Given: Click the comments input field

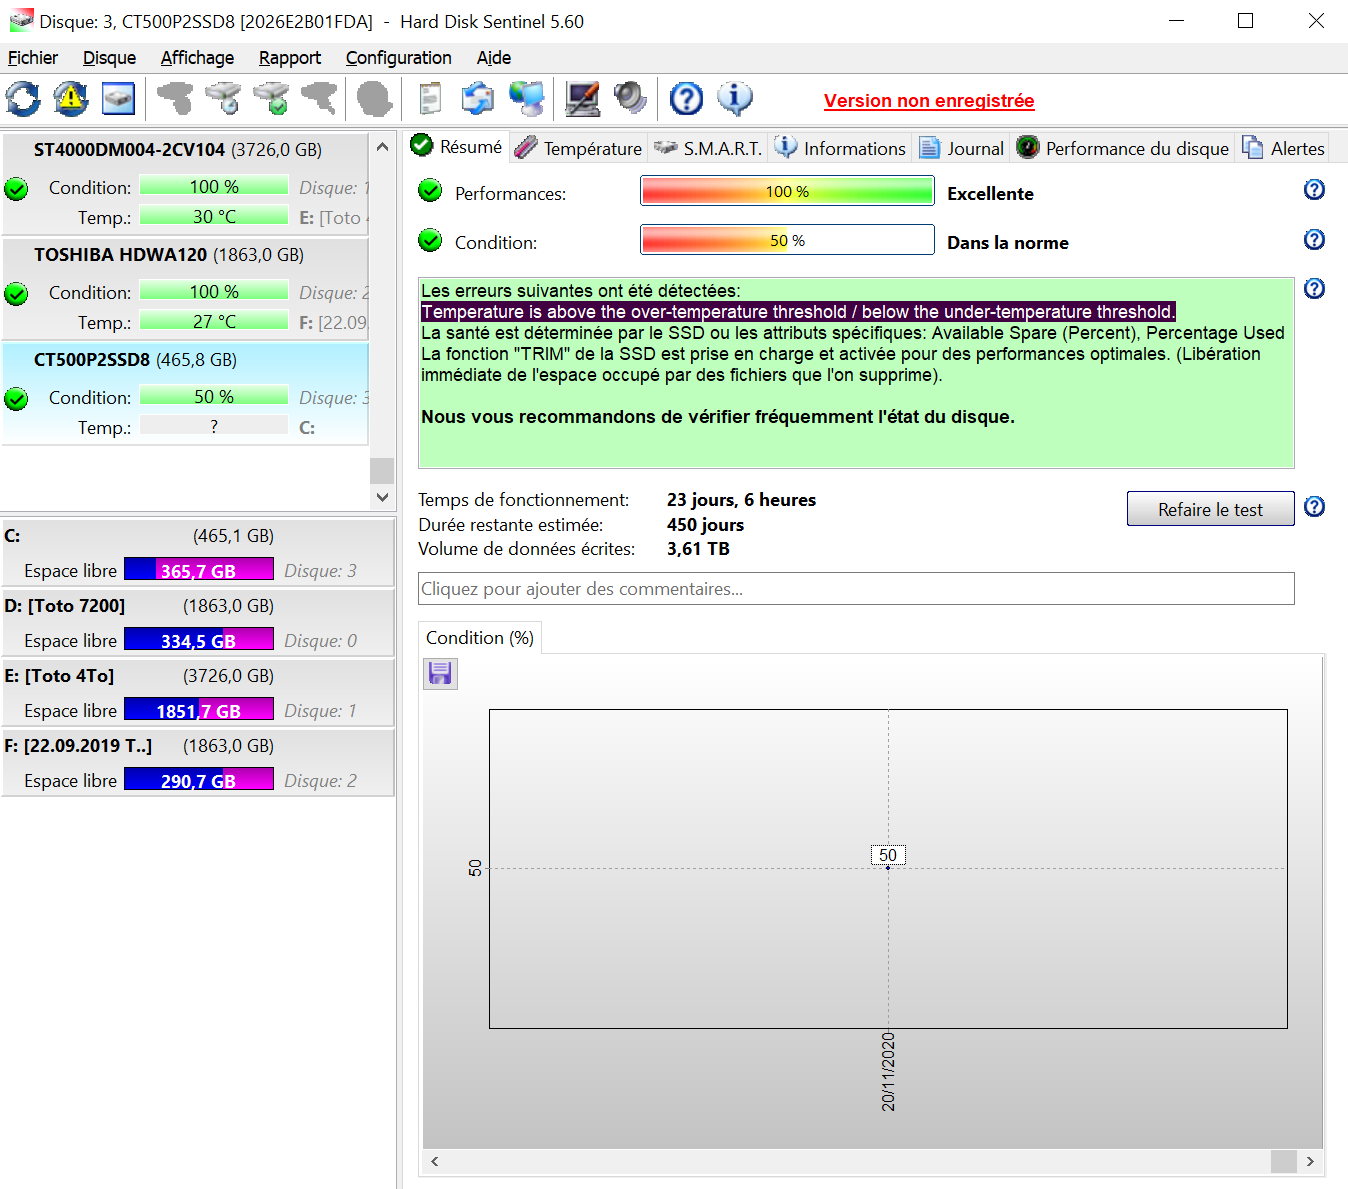Looking at the screenshot, I should pos(855,589).
